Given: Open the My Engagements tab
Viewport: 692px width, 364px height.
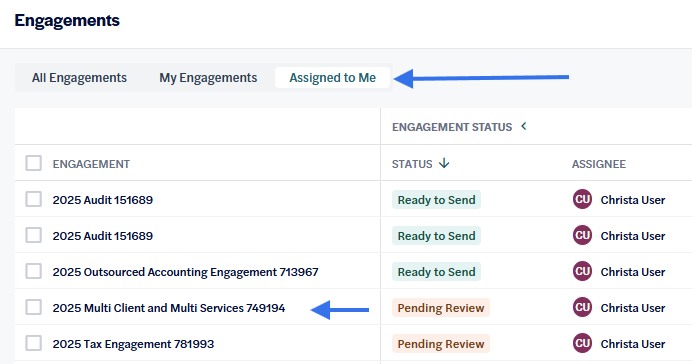Looking at the screenshot, I should pyautogui.click(x=208, y=78).
